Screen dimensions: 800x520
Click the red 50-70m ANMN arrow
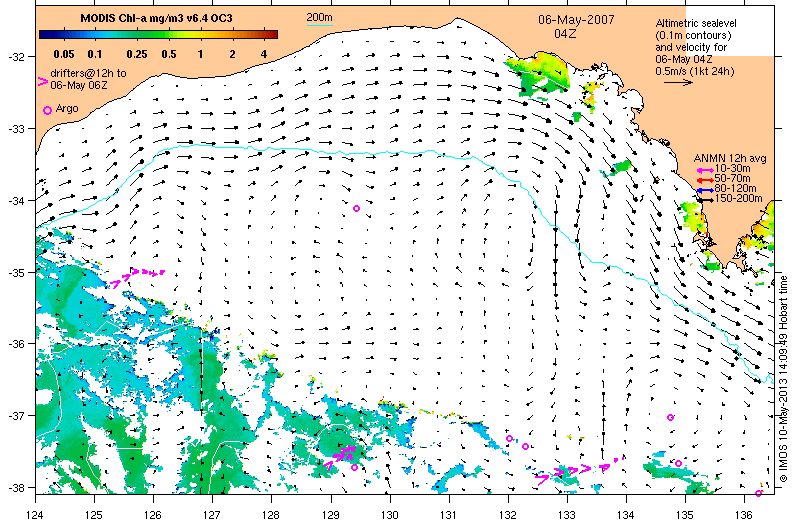(x=705, y=180)
